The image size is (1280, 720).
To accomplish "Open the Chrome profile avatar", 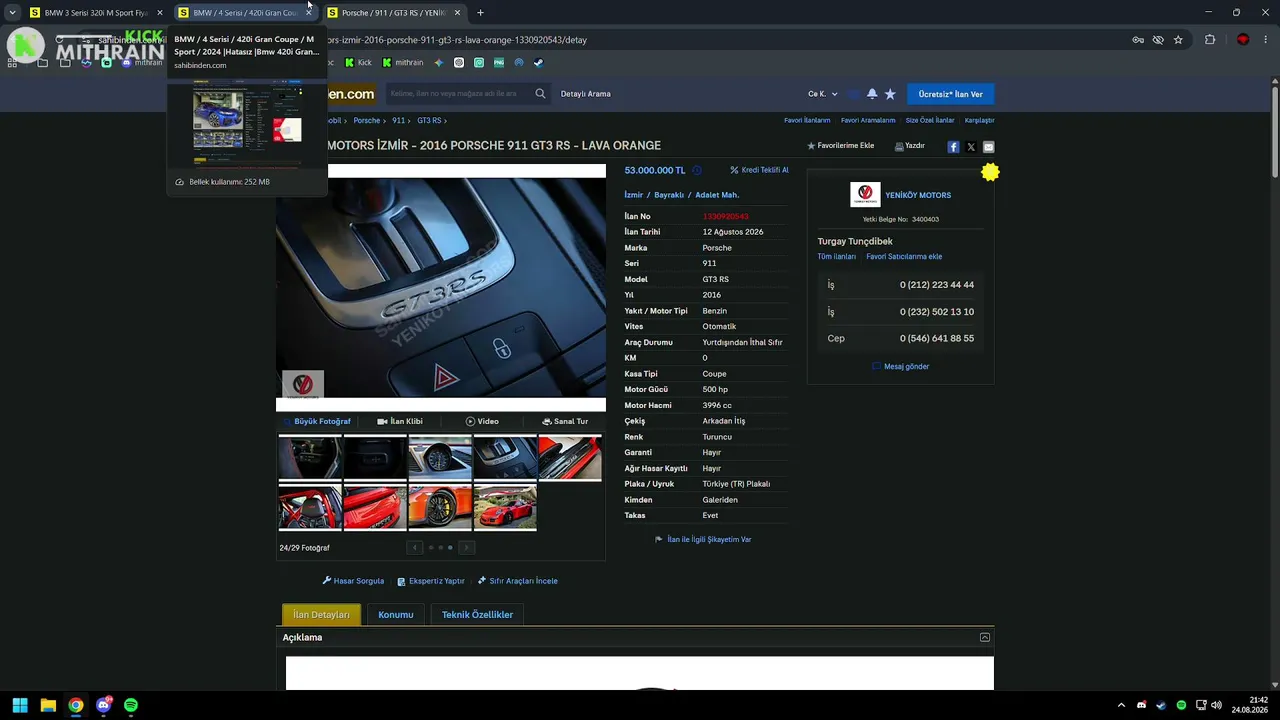I will click(1243, 40).
